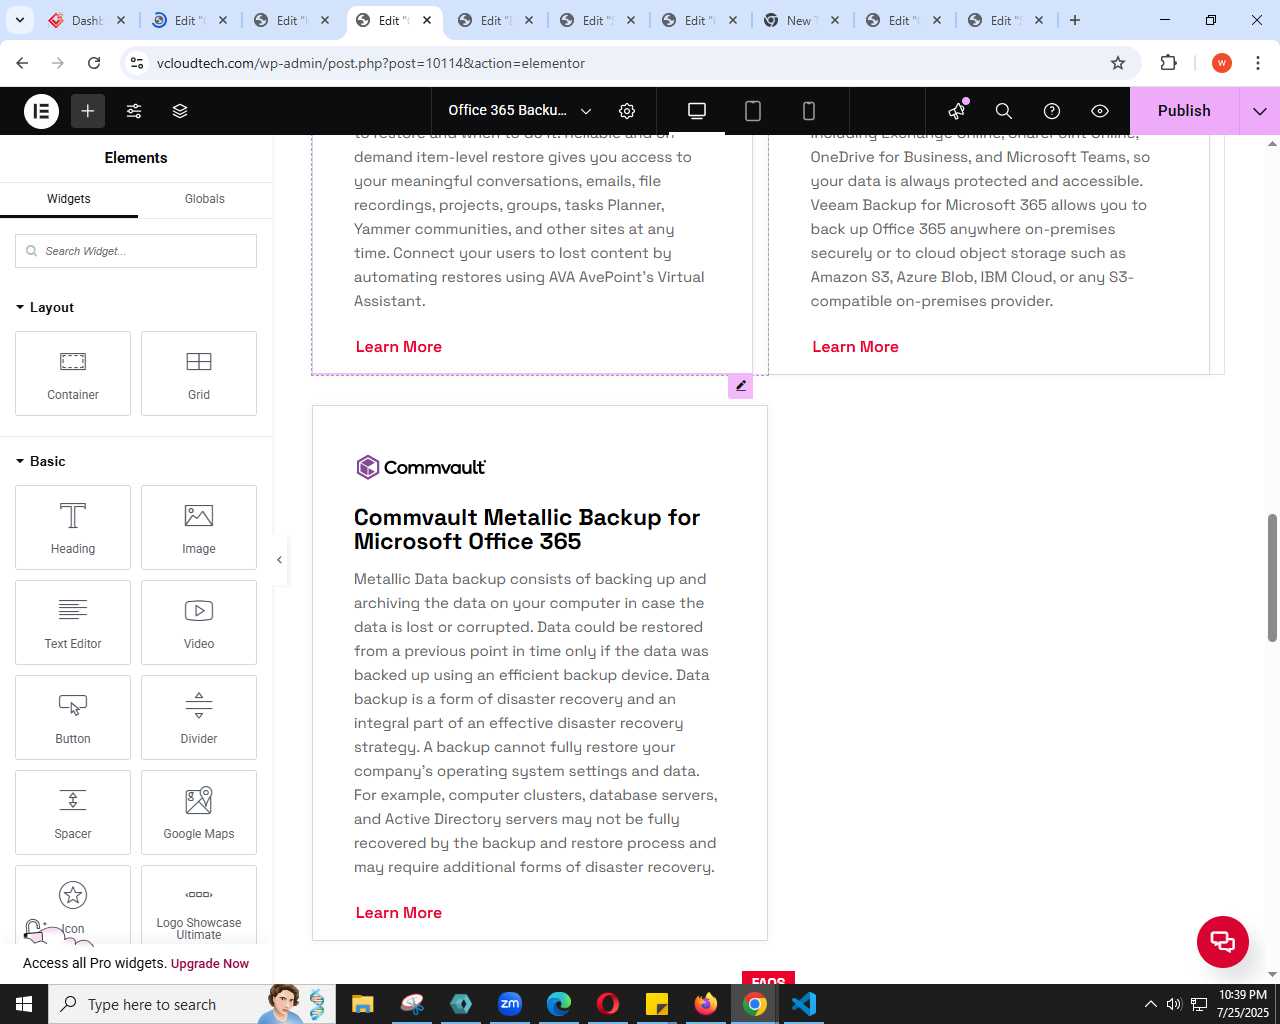The height and width of the screenshot is (1024, 1280).
Task: Show hidden system tray icons
Action: 1150,1004
